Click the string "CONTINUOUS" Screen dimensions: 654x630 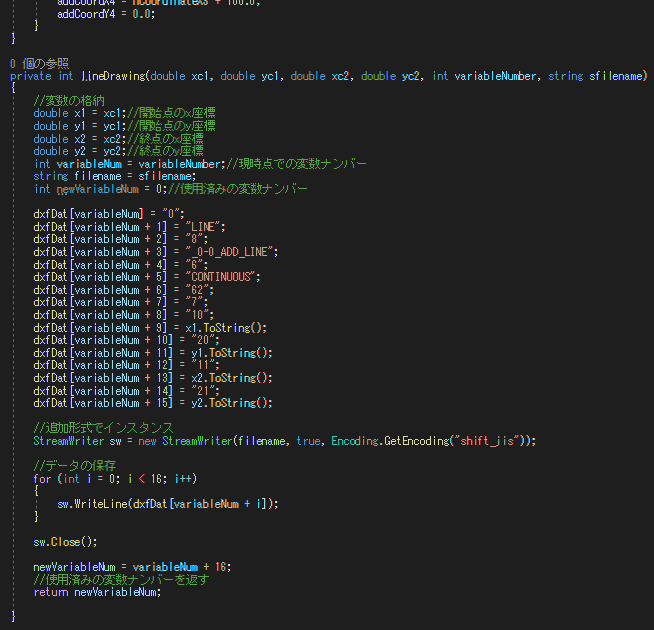click(x=220, y=277)
